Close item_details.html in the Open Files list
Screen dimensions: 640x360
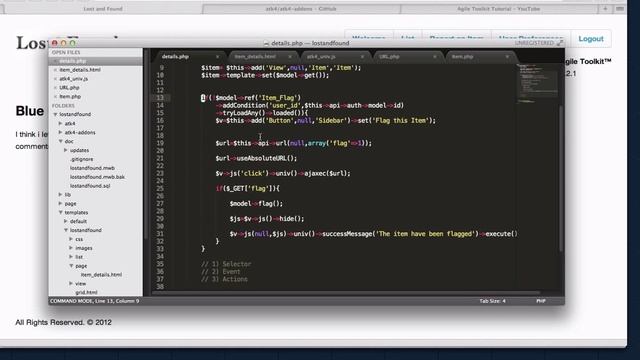click(56, 70)
